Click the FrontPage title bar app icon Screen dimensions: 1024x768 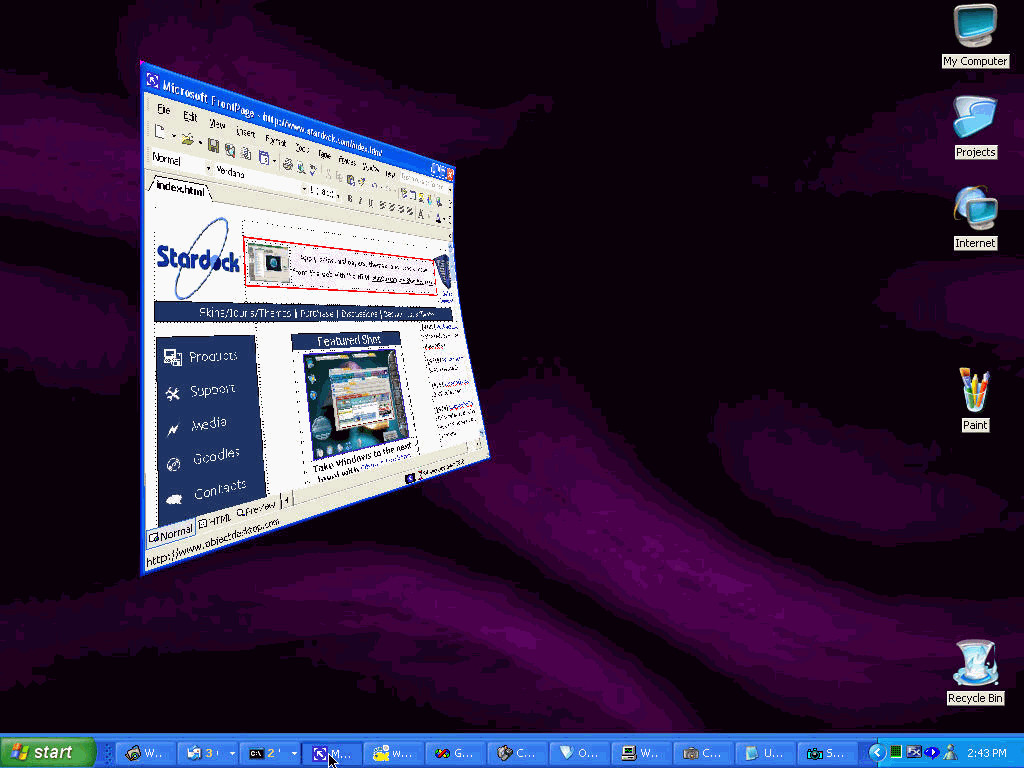point(152,80)
